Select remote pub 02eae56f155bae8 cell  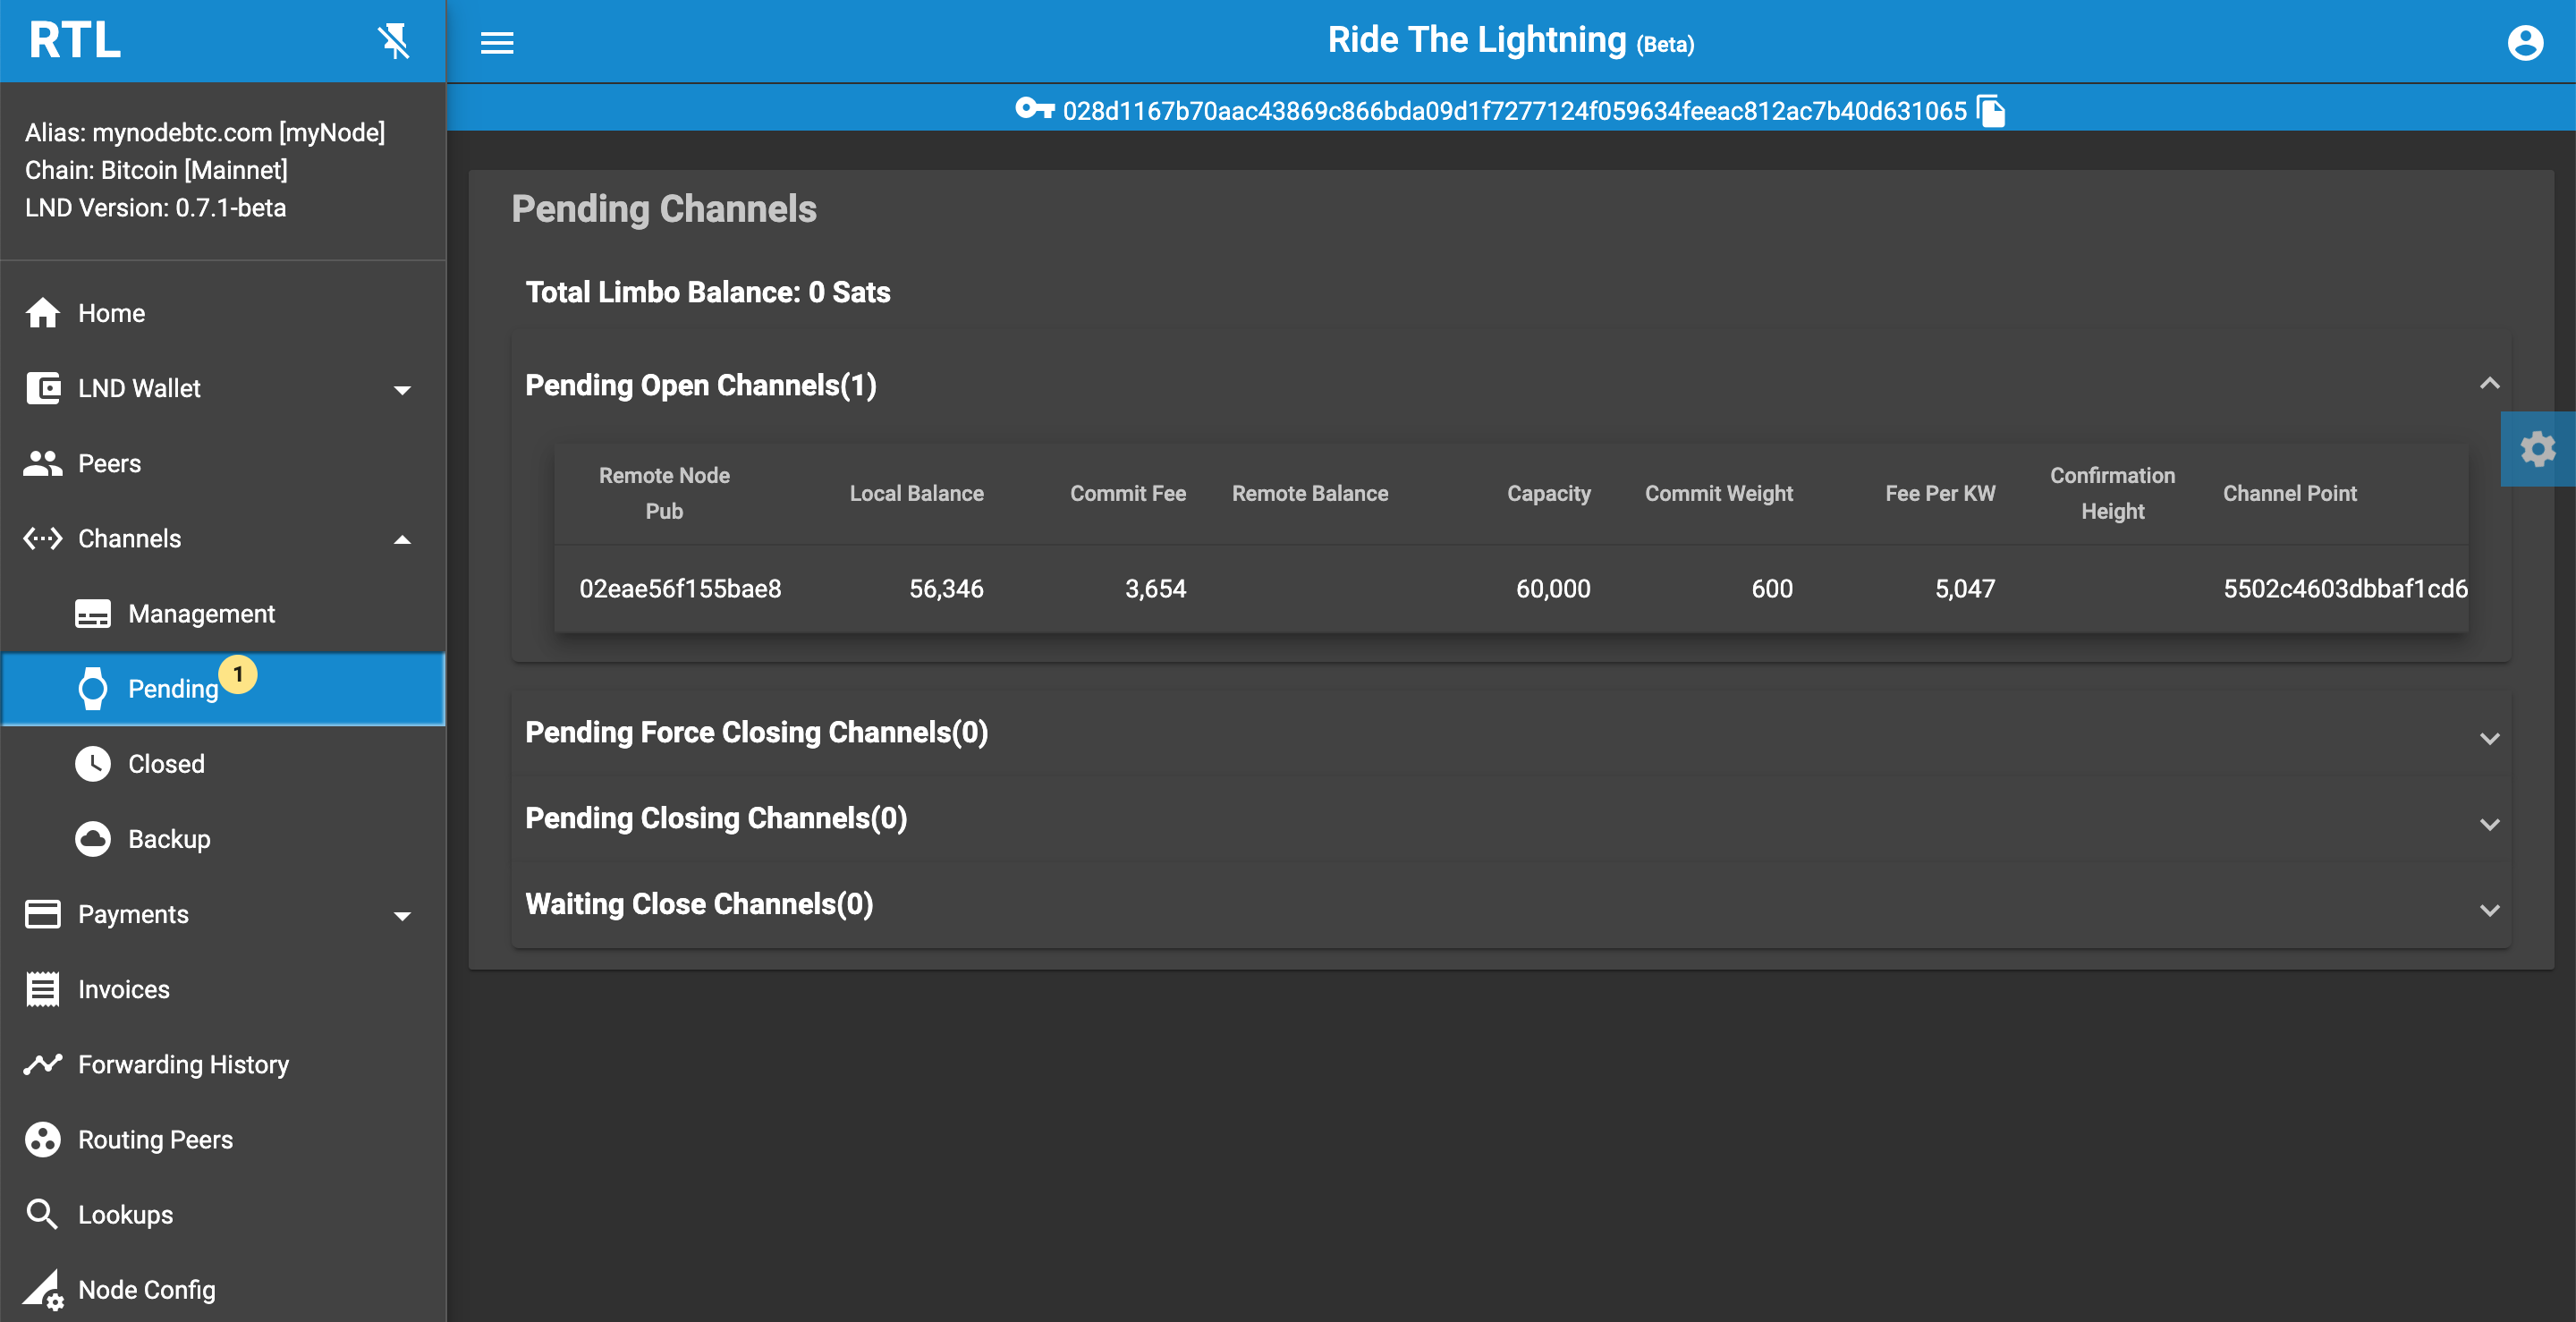680,589
